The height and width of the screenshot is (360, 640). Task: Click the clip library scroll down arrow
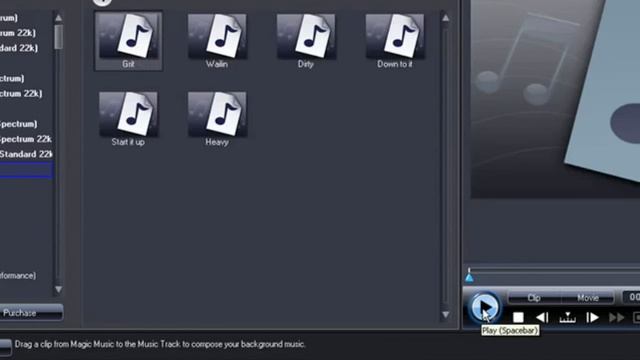(445, 315)
